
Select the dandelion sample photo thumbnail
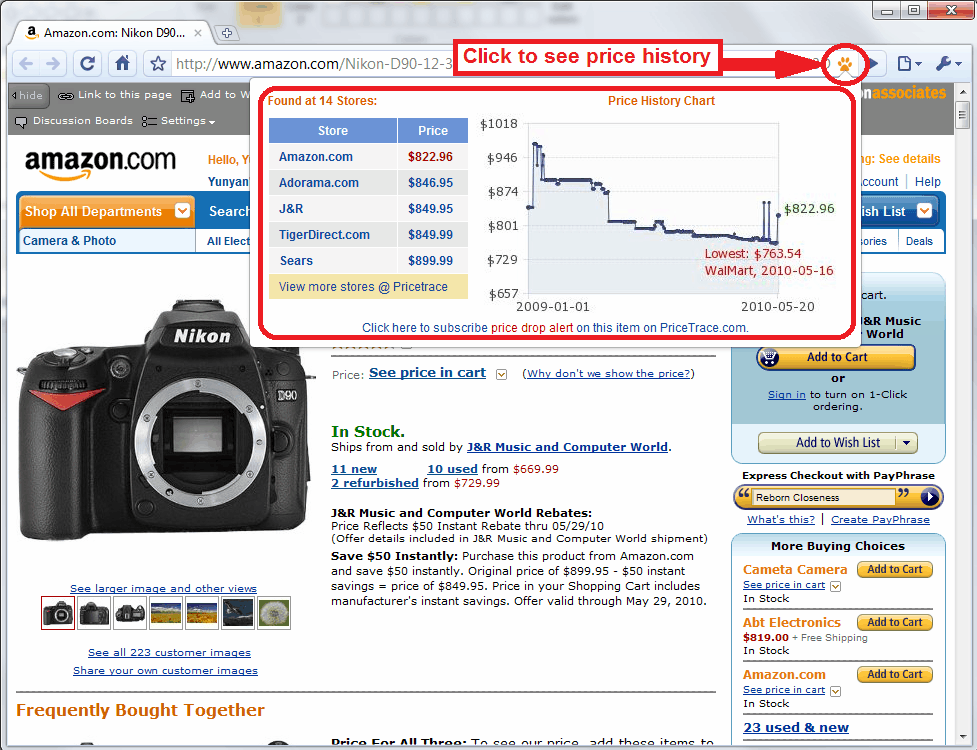coord(274,613)
